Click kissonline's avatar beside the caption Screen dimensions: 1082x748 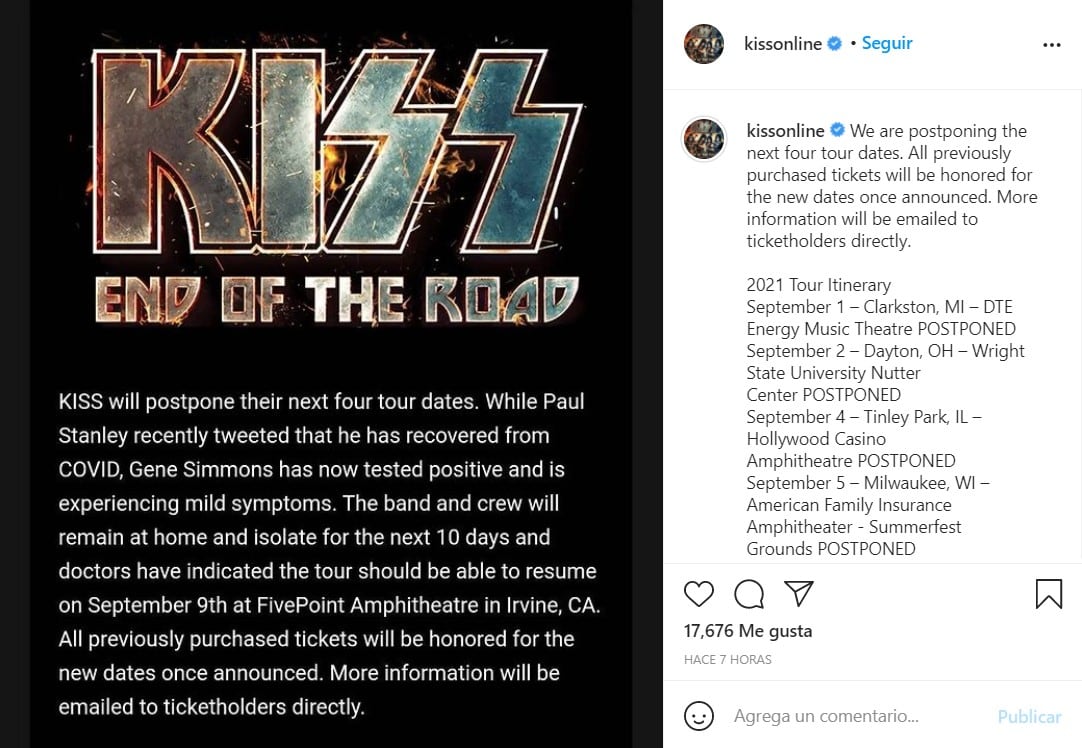[x=703, y=138]
